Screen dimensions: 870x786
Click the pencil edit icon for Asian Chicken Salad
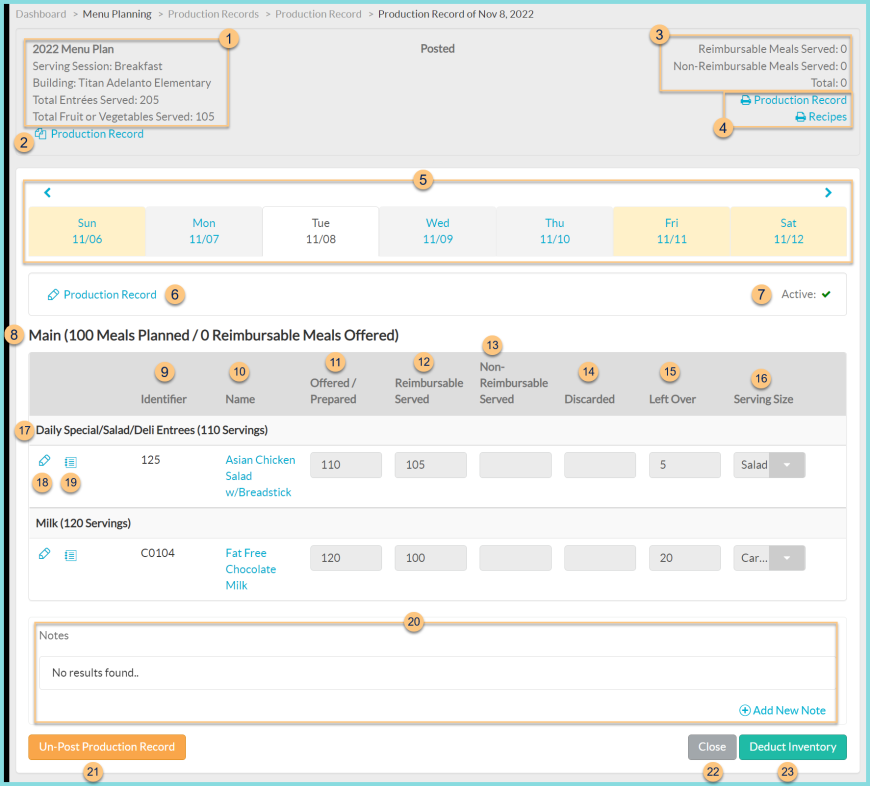43,460
